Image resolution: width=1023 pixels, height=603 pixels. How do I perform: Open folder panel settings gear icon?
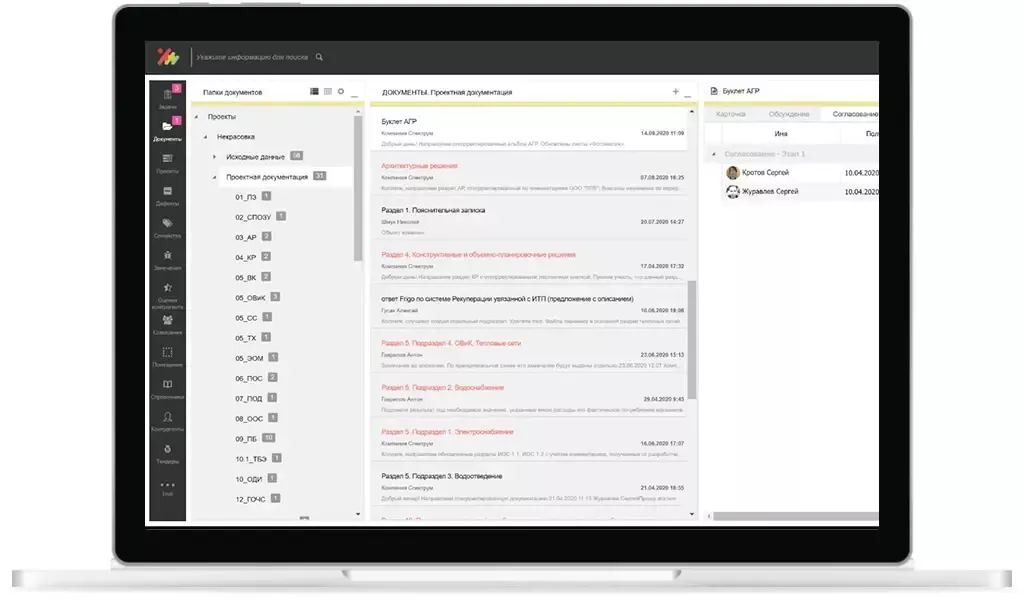pyautogui.click(x=341, y=91)
